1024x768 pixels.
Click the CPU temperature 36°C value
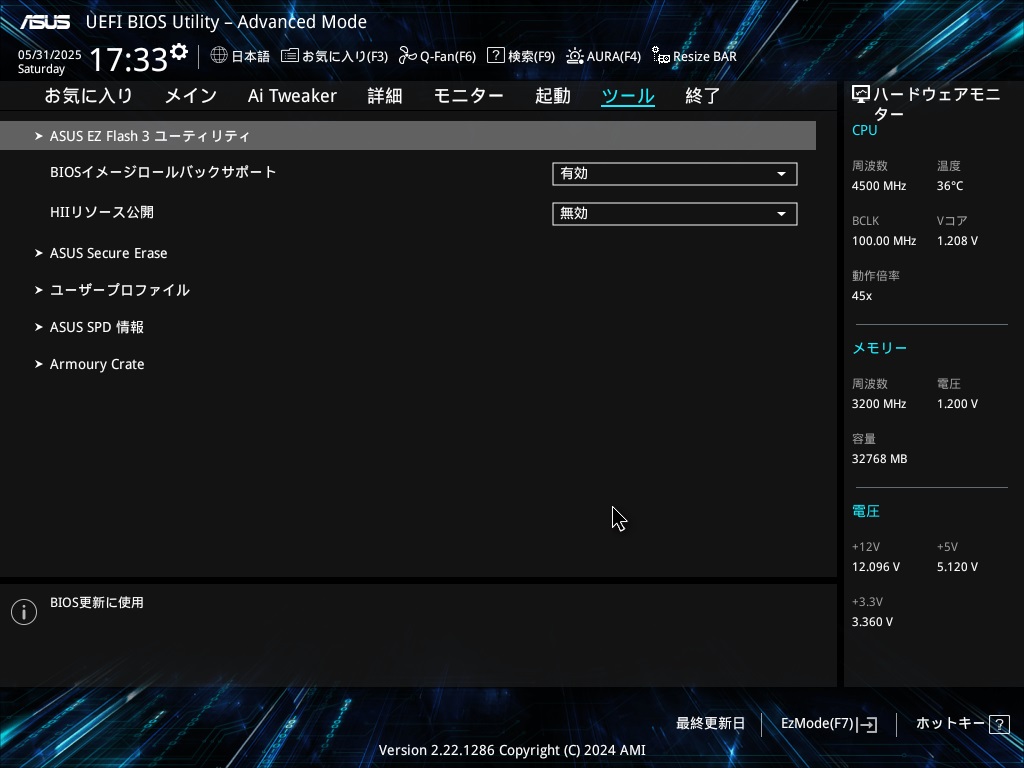click(x=950, y=186)
